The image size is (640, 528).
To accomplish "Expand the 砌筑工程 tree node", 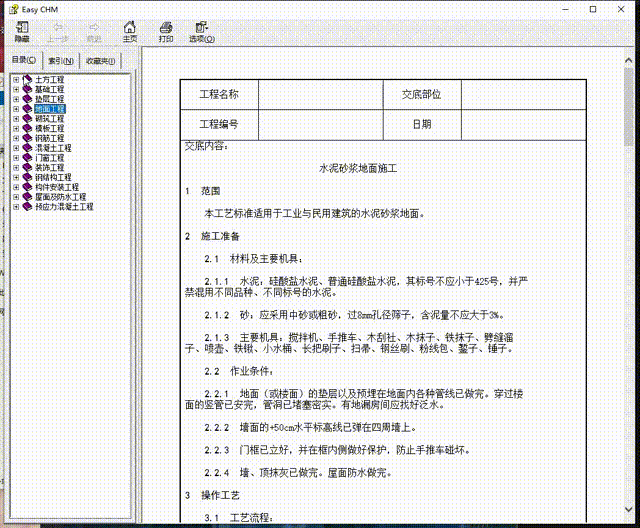I will coord(16,119).
